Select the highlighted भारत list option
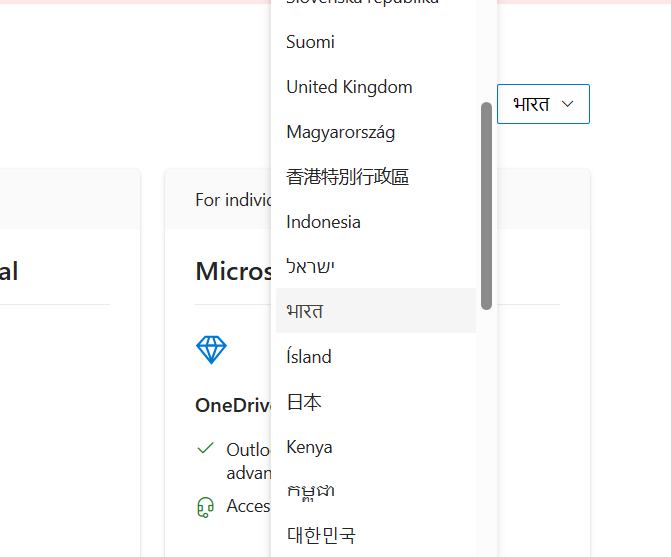This screenshot has height=557, width=671. click(x=376, y=311)
